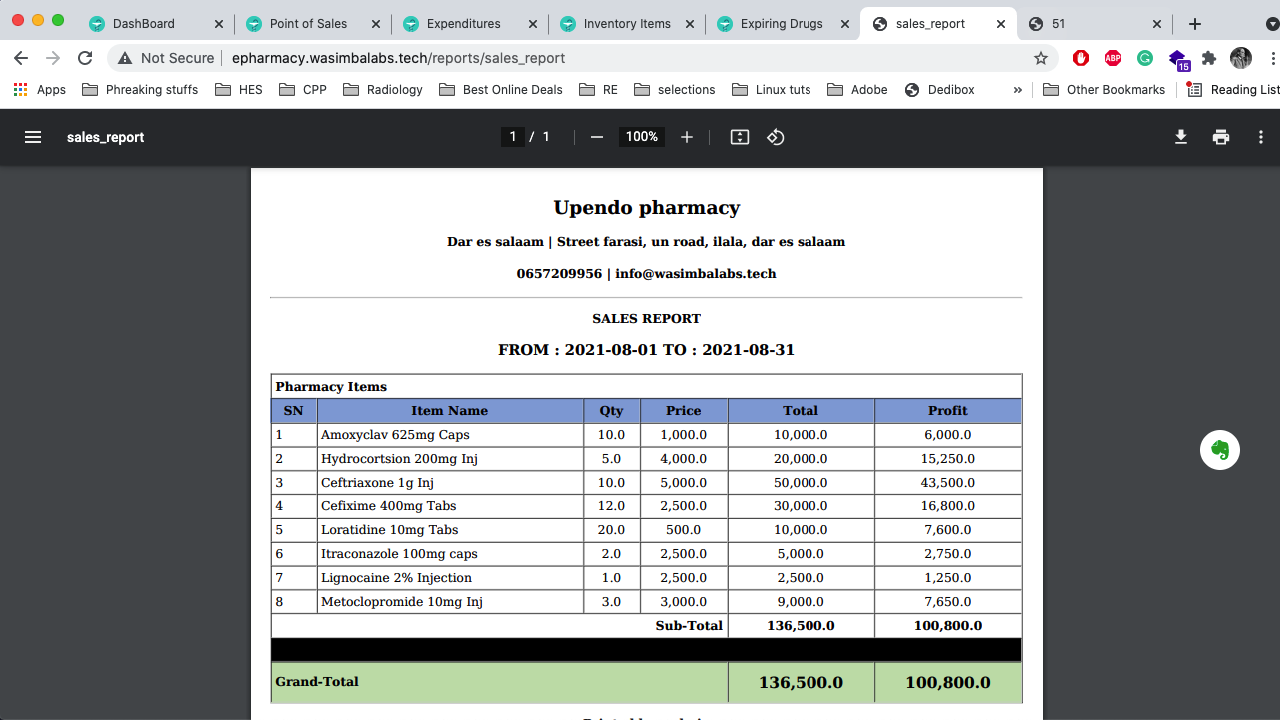
Task: Open a new browser tab
Action: pos(1195,24)
